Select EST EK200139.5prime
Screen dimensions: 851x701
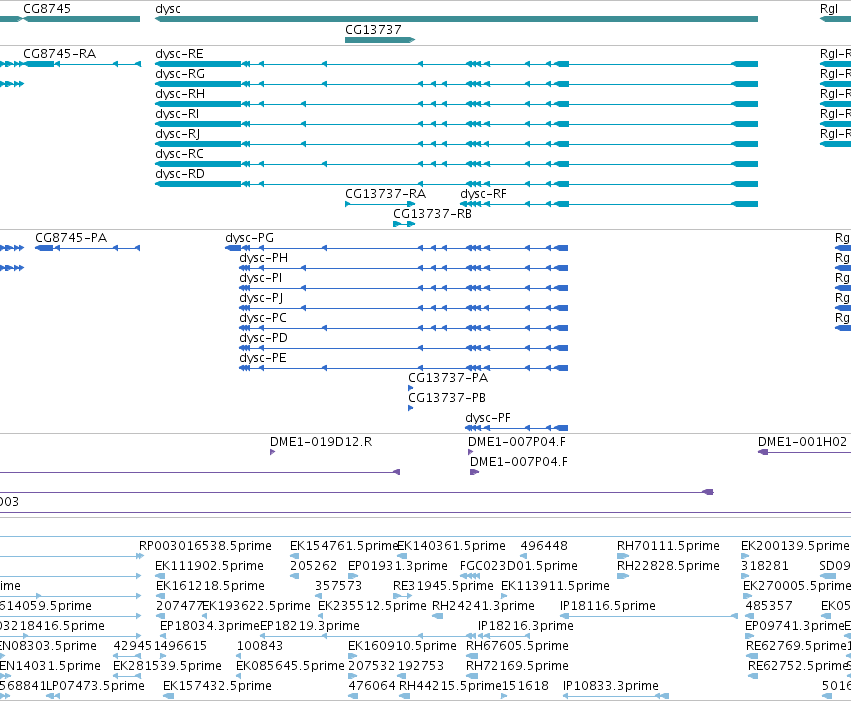tap(745, 556)
